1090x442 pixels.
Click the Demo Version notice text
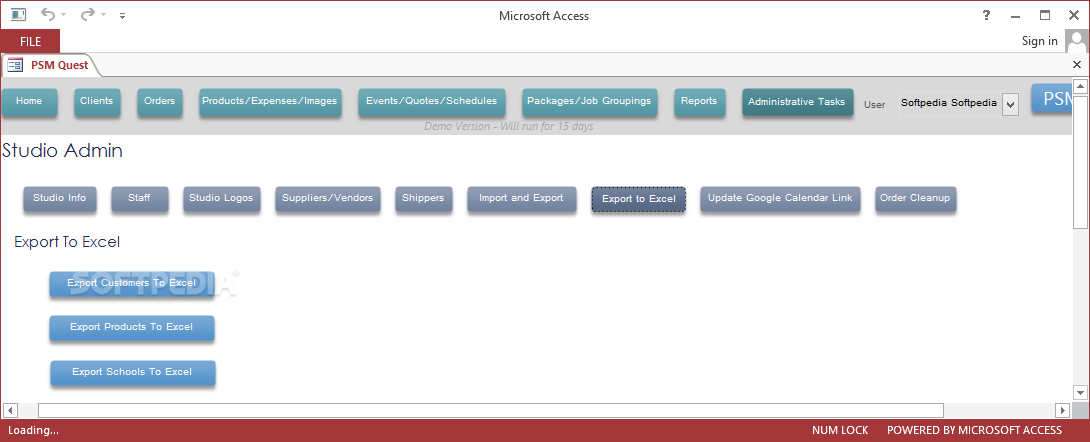coord(509,126)
